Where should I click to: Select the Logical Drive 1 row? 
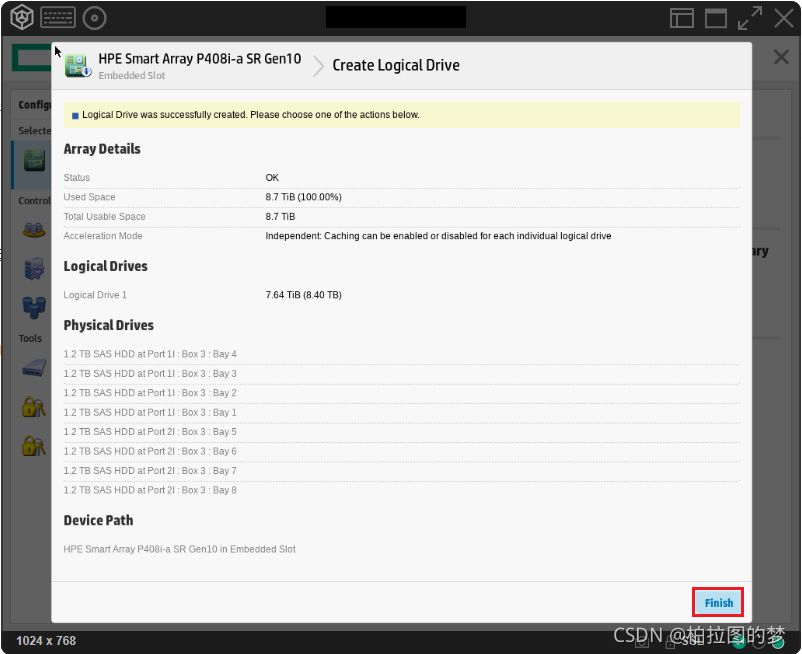pyautogui.click(x=402, y=295)
